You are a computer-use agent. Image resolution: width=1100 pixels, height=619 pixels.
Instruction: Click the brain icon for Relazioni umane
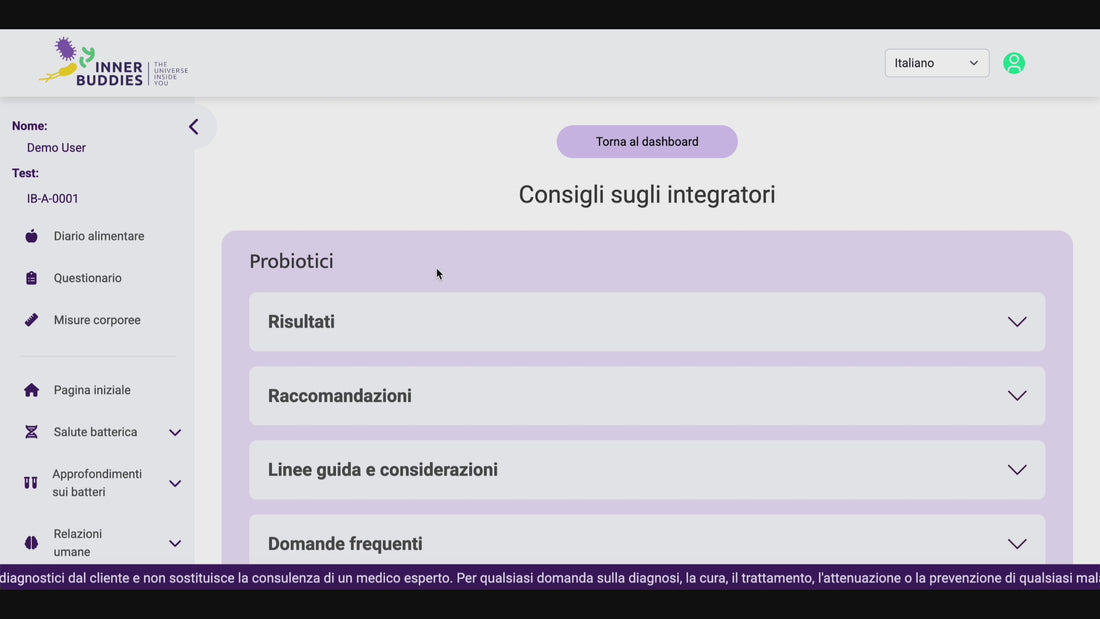coord(32,543)
